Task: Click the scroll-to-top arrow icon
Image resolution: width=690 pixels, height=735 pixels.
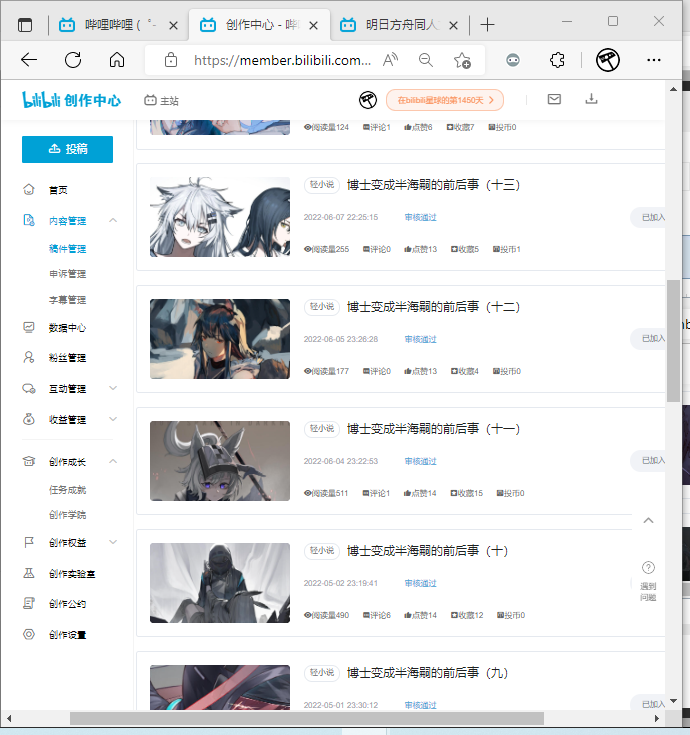Action: point(648,521)
